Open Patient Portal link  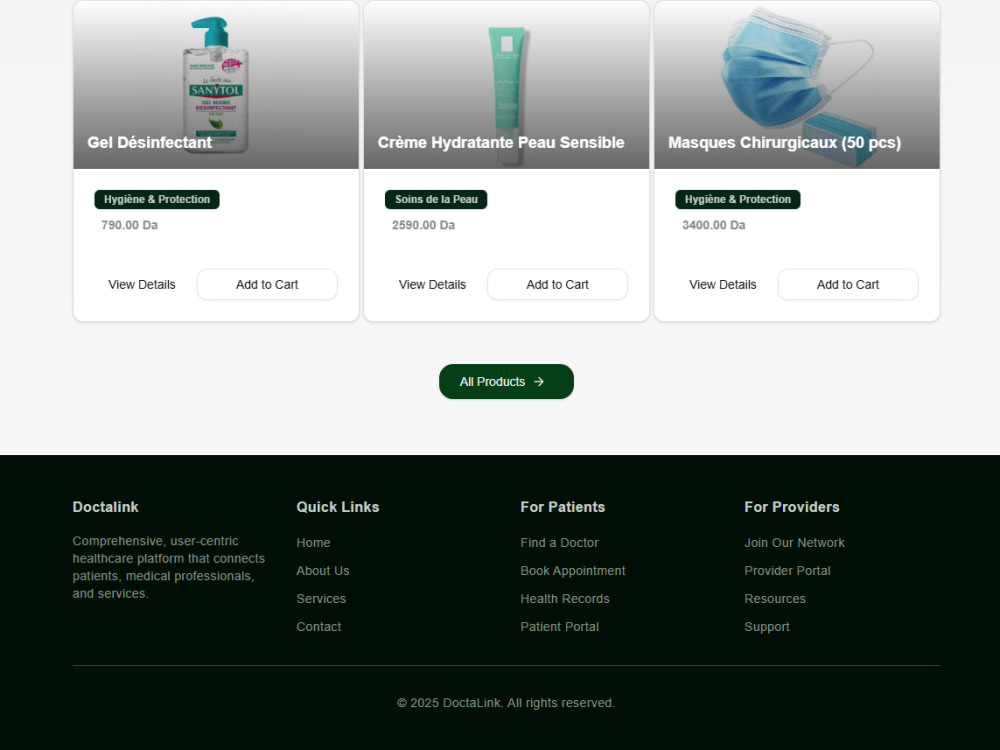click(559, 627)
